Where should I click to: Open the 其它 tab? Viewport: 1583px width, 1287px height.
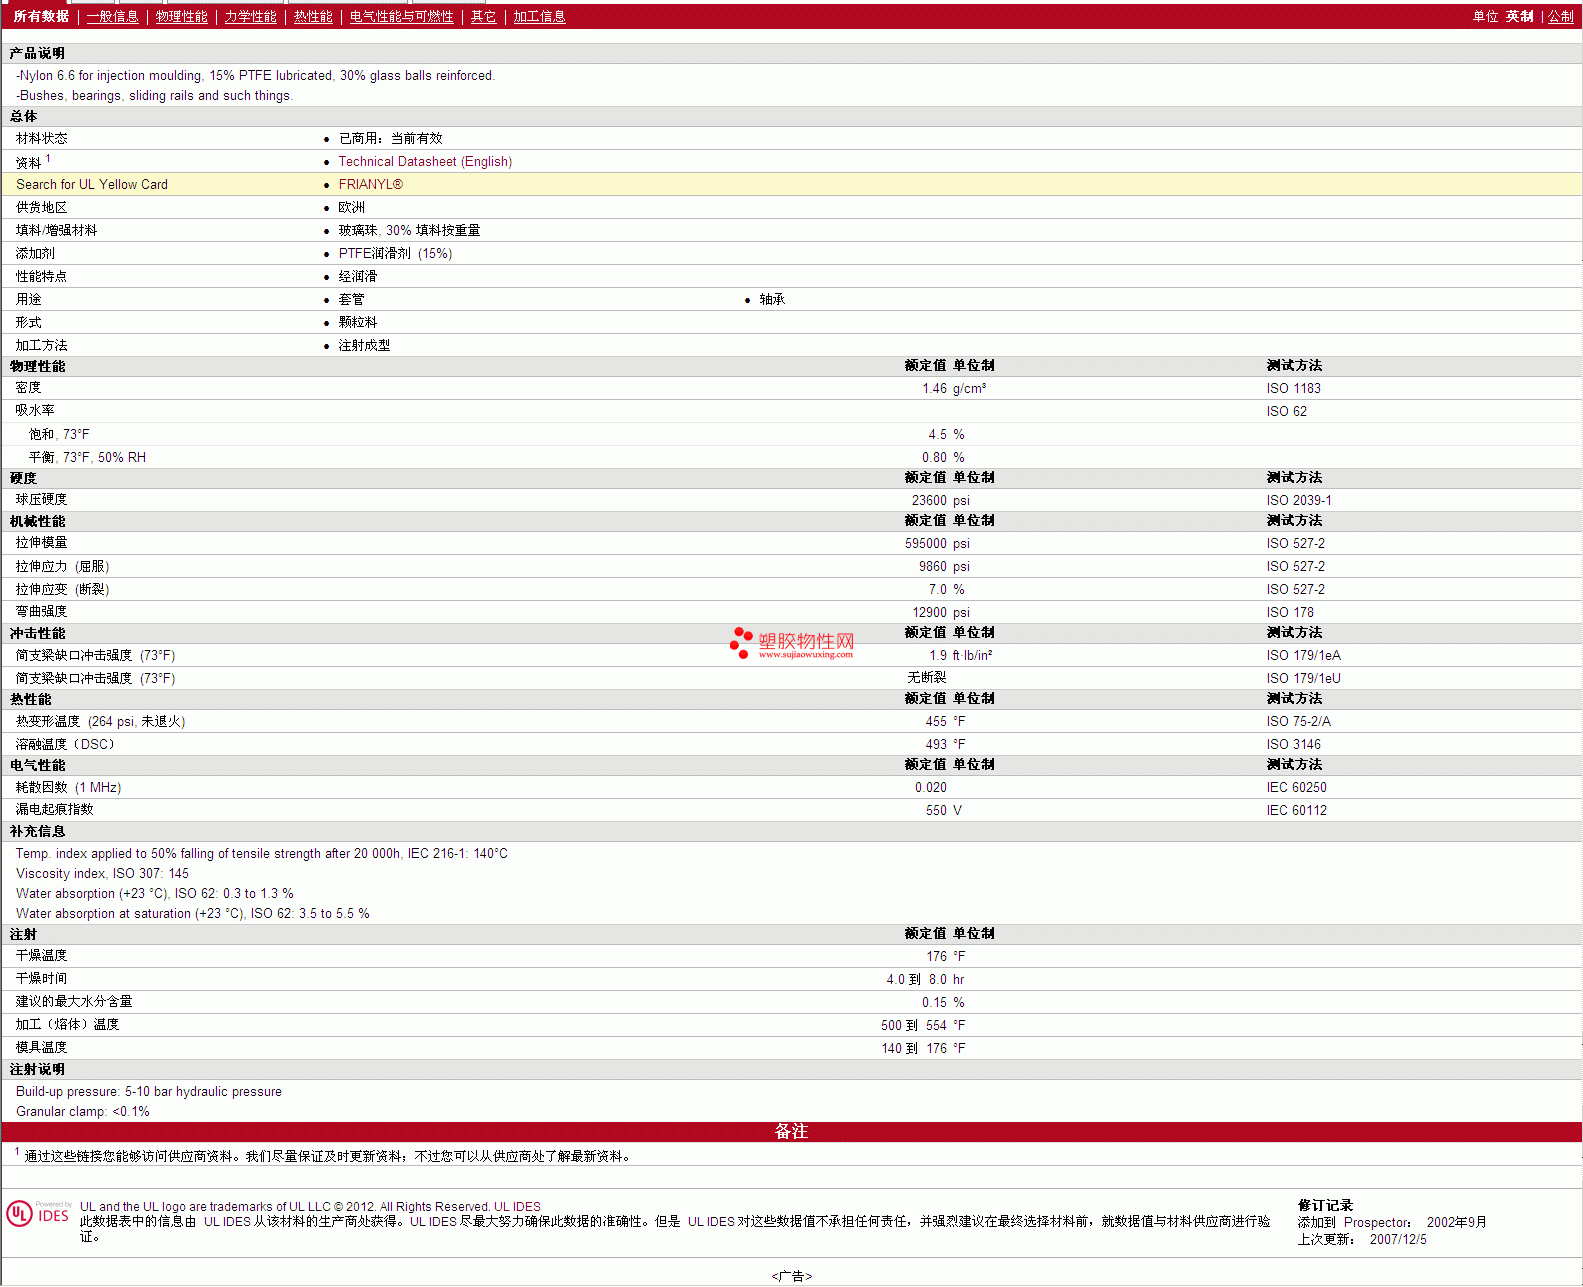pos(483,16)
